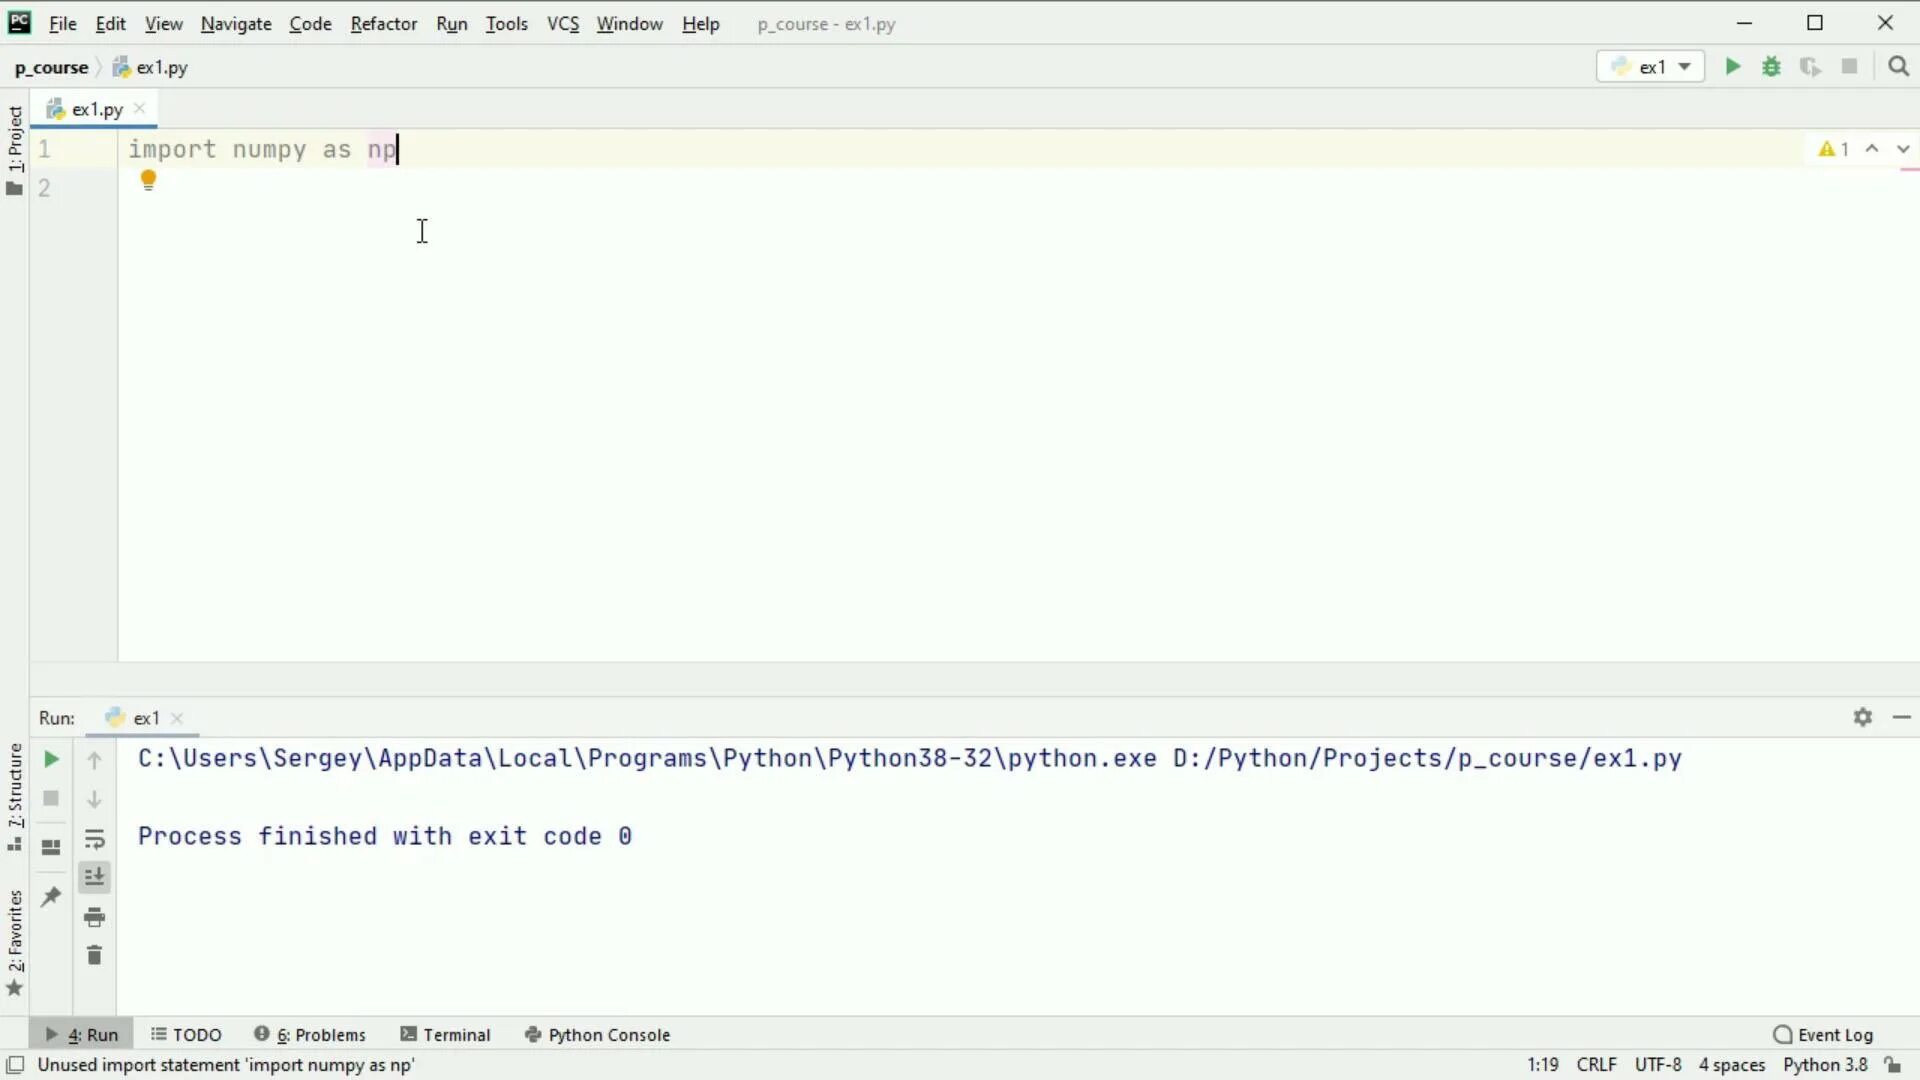Open the ex1 run configuration dropdown
1920x1080 pixels.
click(x=1651, y=67)
